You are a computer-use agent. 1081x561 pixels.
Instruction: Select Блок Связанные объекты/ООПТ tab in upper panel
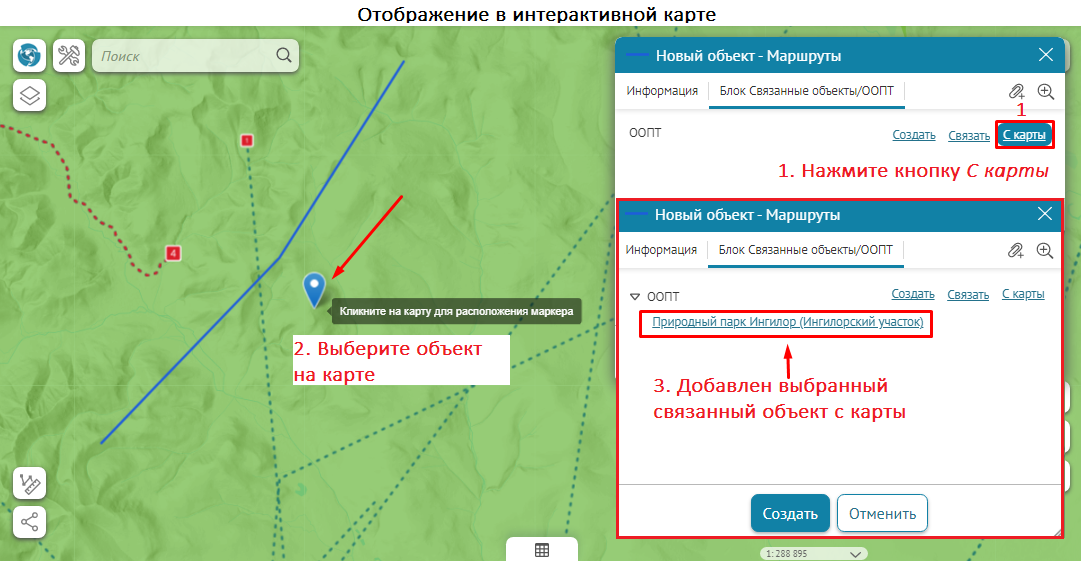click(x=806, y=91)
